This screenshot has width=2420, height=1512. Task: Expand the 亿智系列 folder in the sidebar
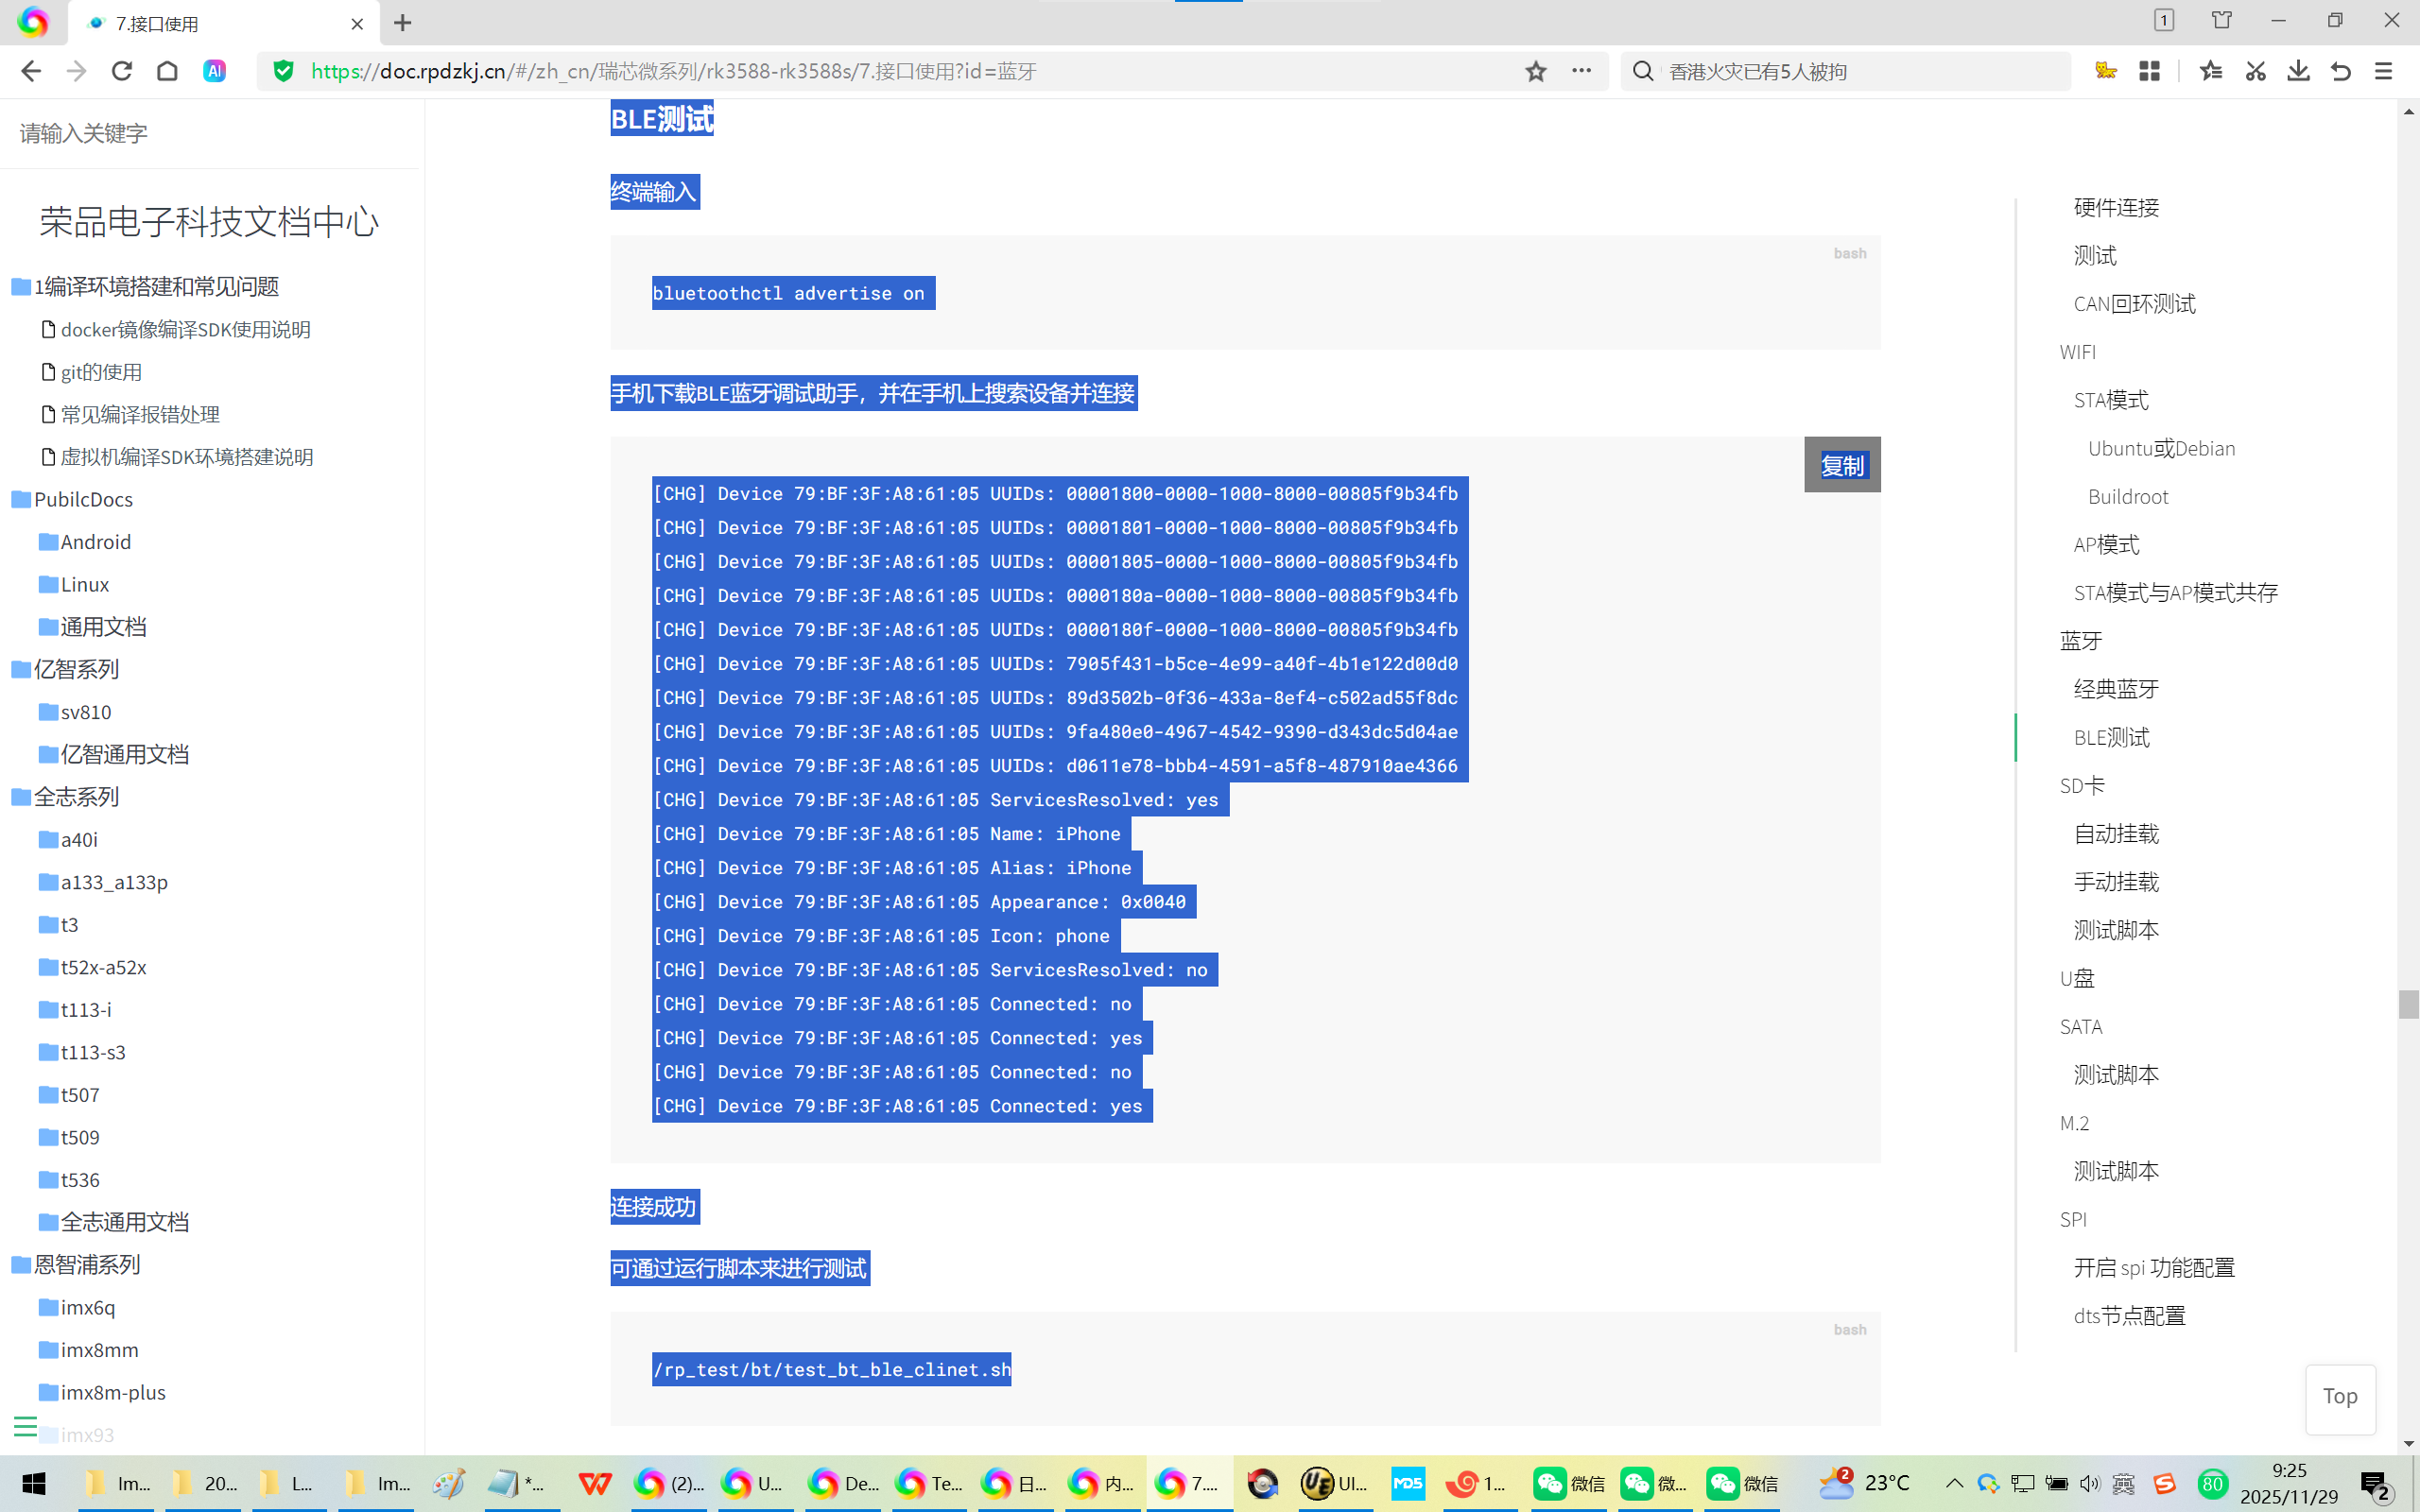[x=76, y=669]
